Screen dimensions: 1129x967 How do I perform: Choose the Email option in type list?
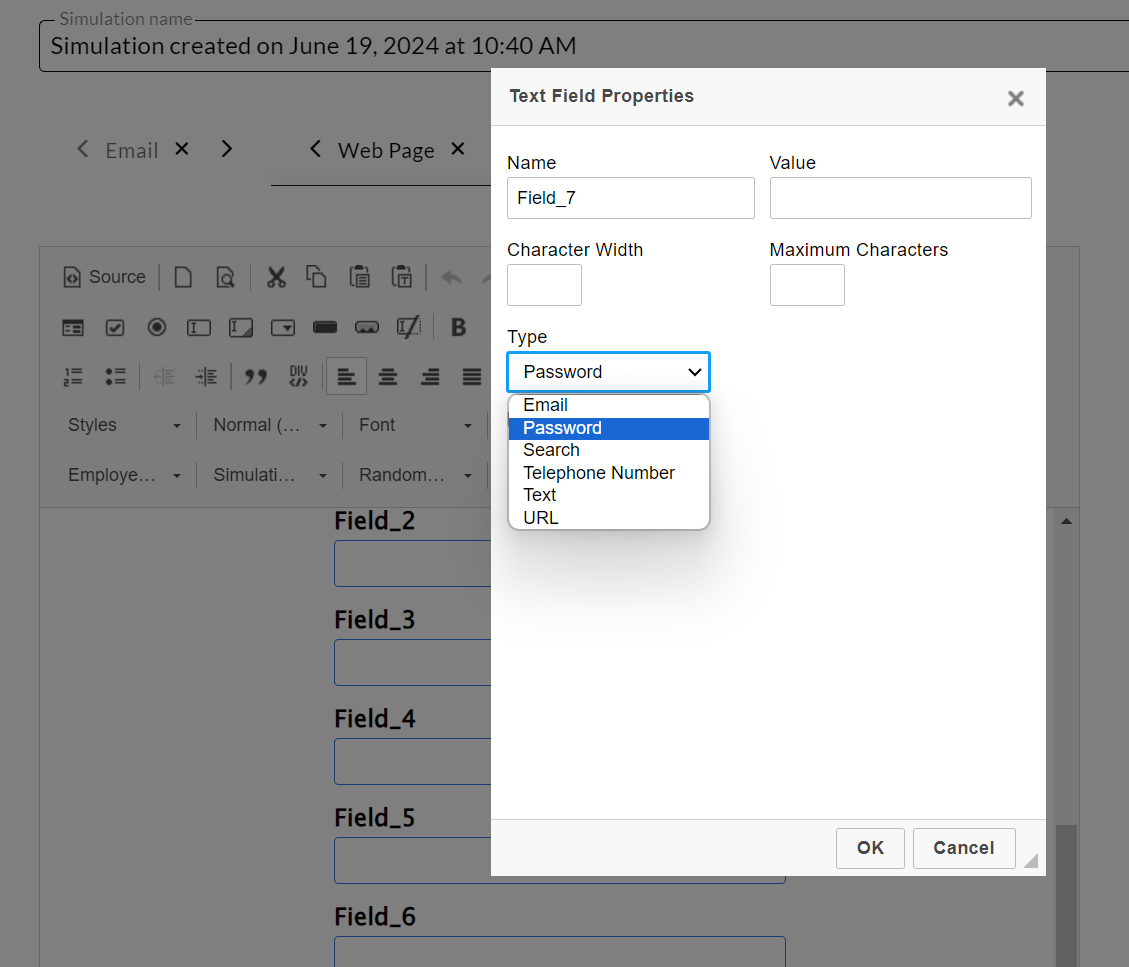[x=545, y=405]
